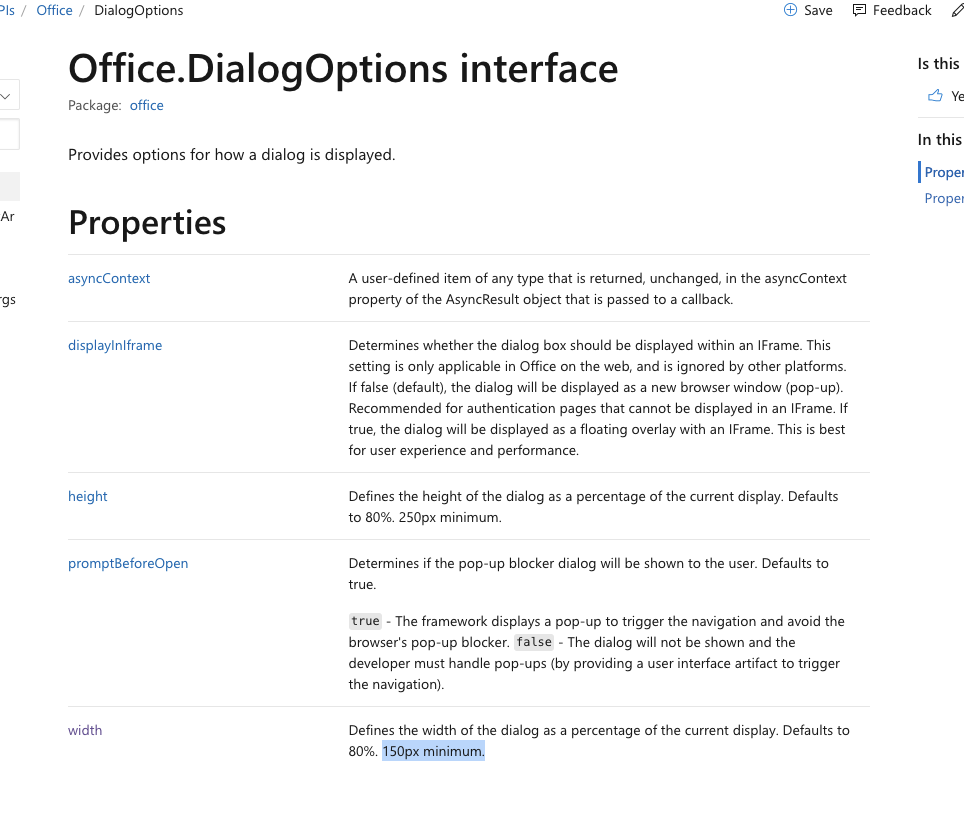Click the sidebar filter input box
Image resolution: width=964 pixels, height=814 pixels.
pyautogui.click(x=8, y=134)
